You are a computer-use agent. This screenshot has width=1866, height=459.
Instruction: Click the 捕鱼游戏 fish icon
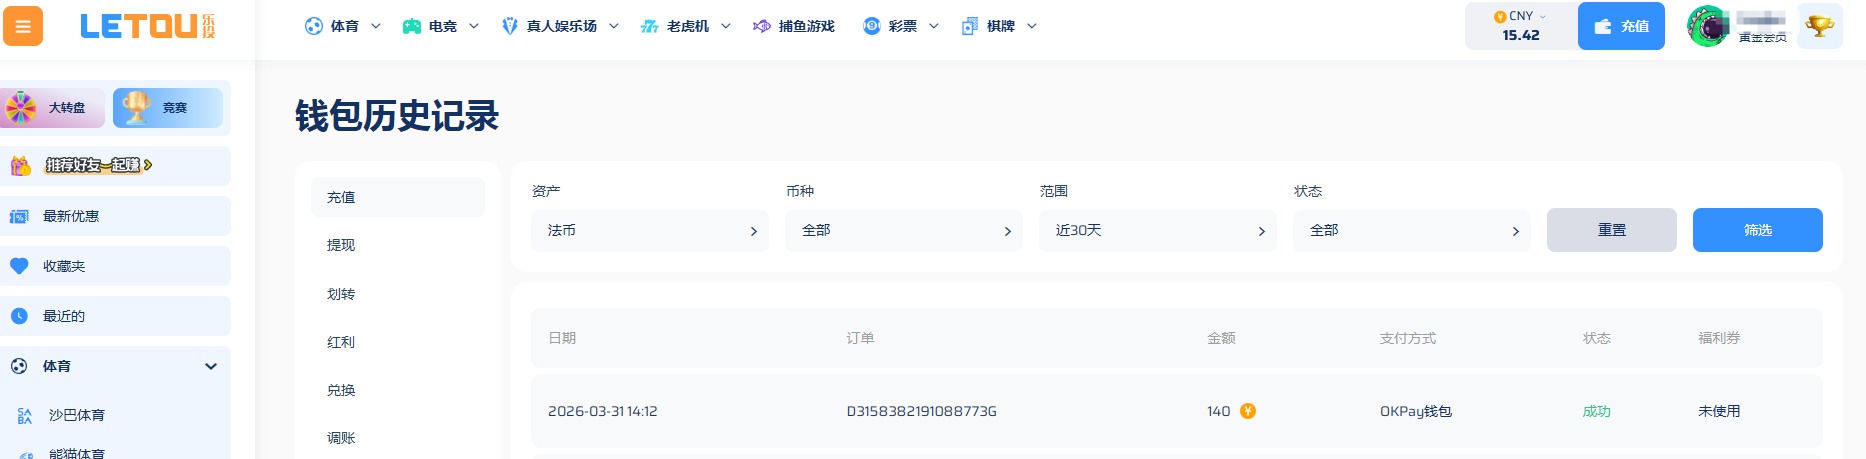761,26
